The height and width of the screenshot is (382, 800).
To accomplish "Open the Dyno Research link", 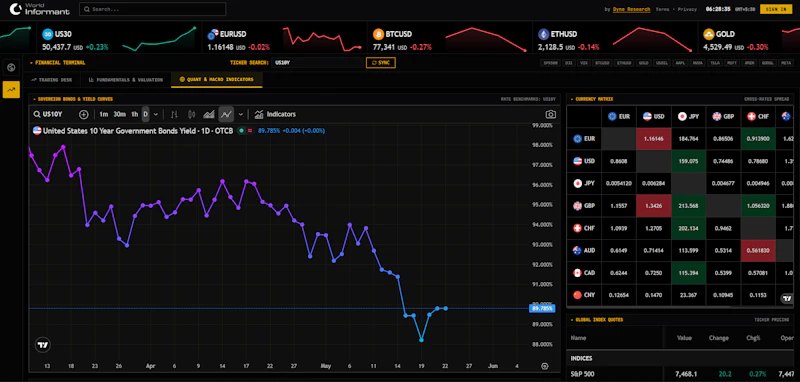I will pos(632,9).
